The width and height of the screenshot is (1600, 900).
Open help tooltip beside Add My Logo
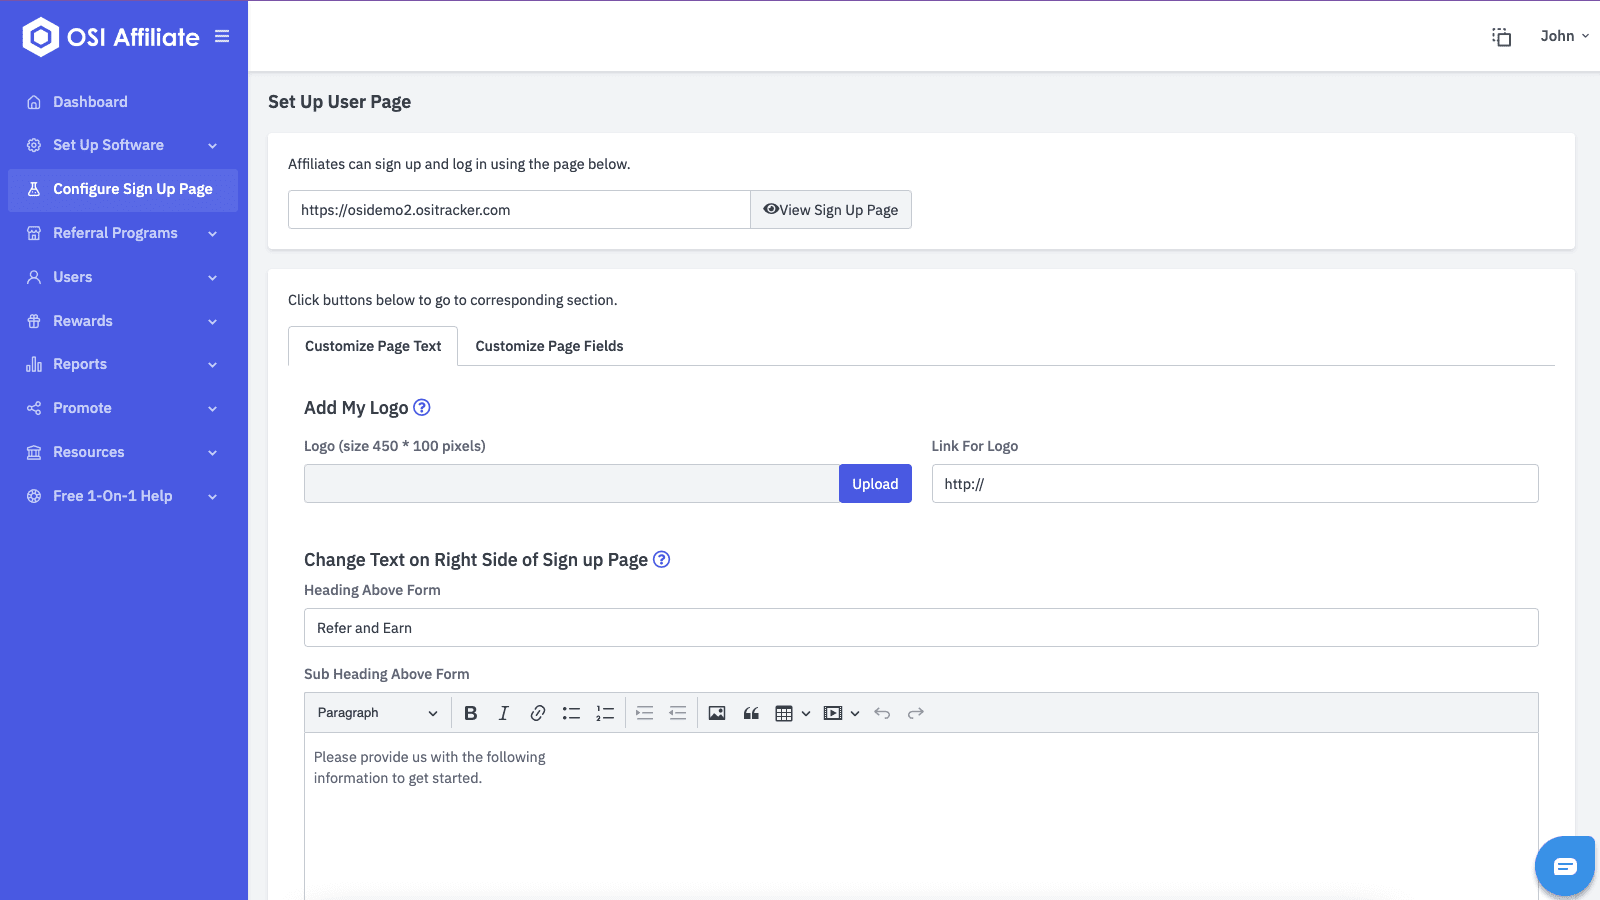tap(422, 407)
